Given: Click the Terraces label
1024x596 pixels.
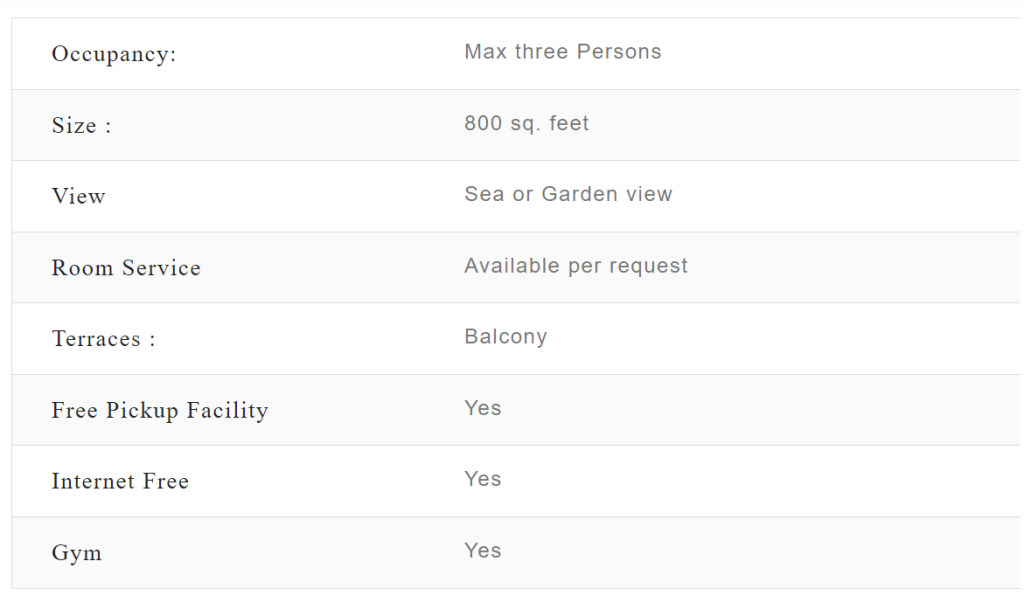Looking at the screenshot, I should [103, 339].
